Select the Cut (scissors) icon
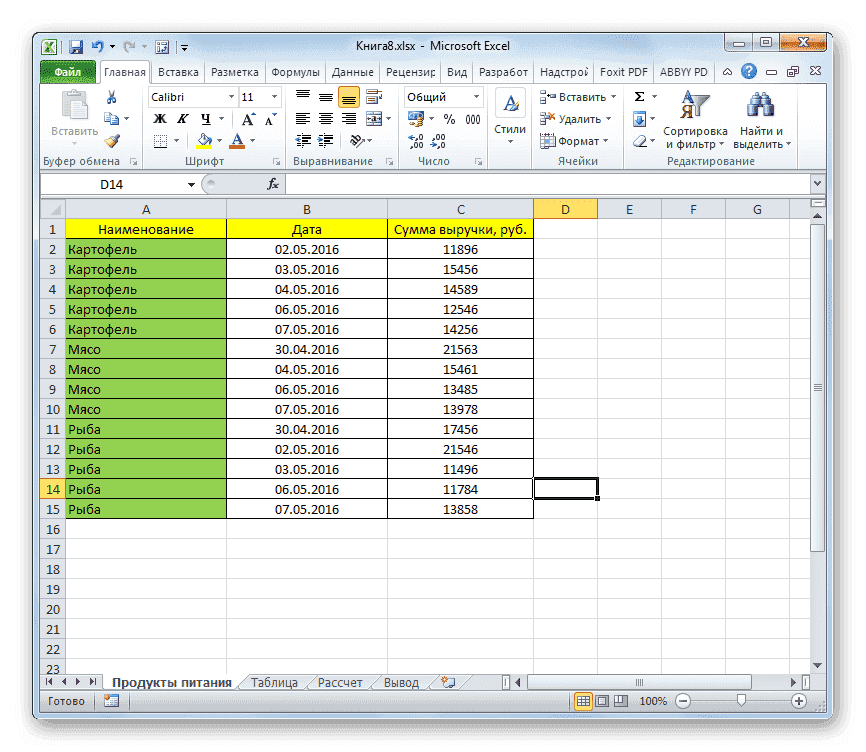 point(110,96)
